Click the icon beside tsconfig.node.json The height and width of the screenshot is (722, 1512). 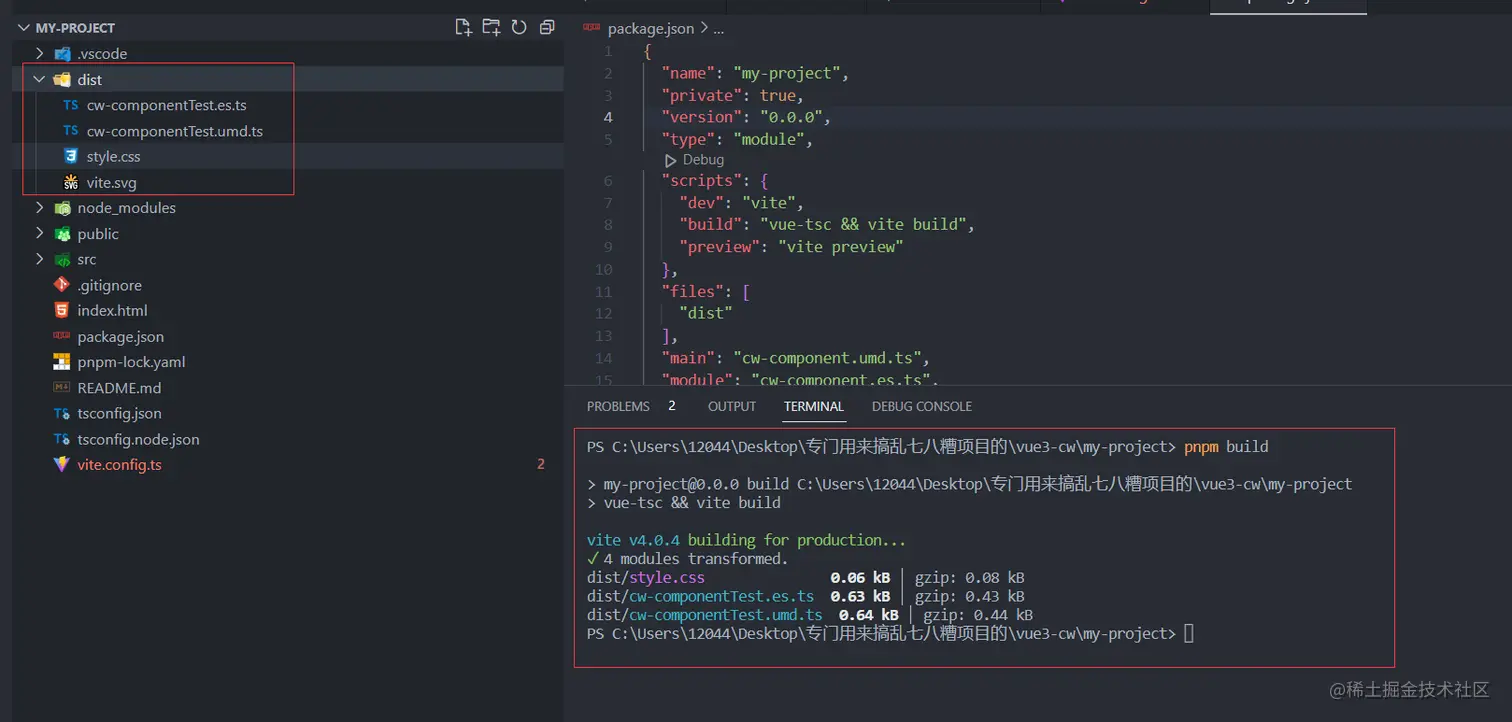[x=62, y=440]
